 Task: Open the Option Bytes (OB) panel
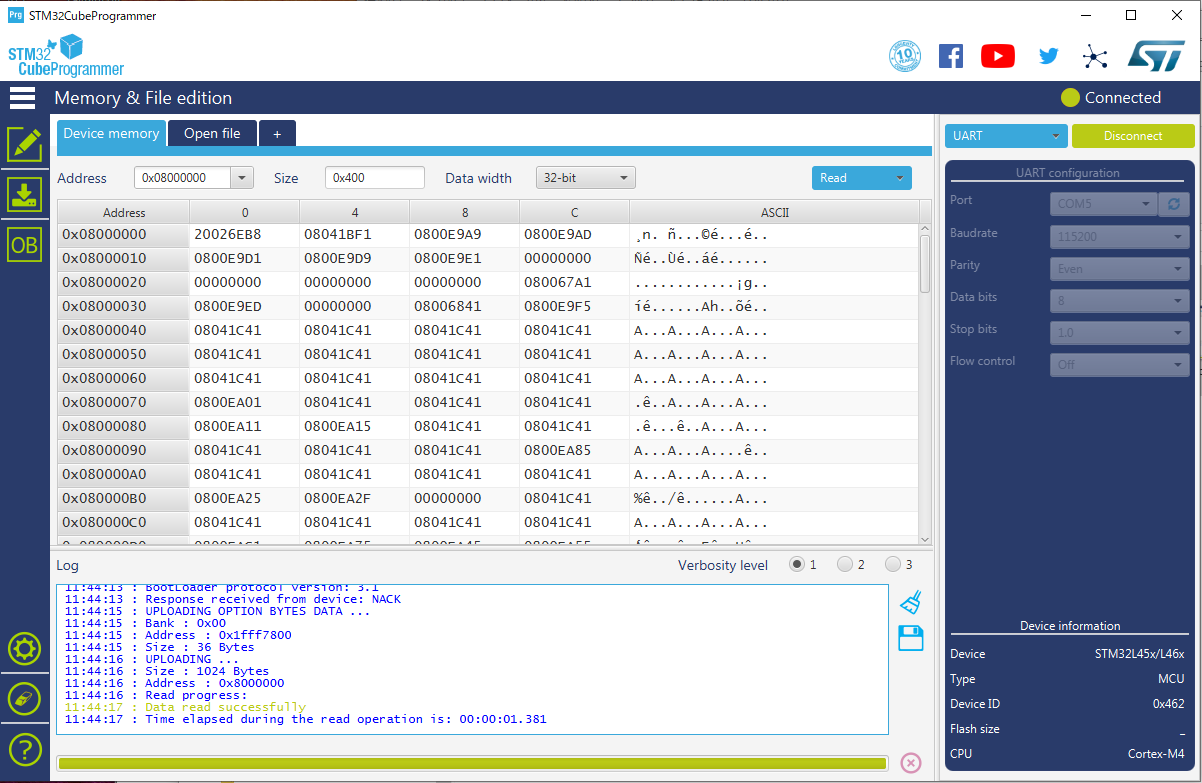pyautogui.click(x=24, y=244)
